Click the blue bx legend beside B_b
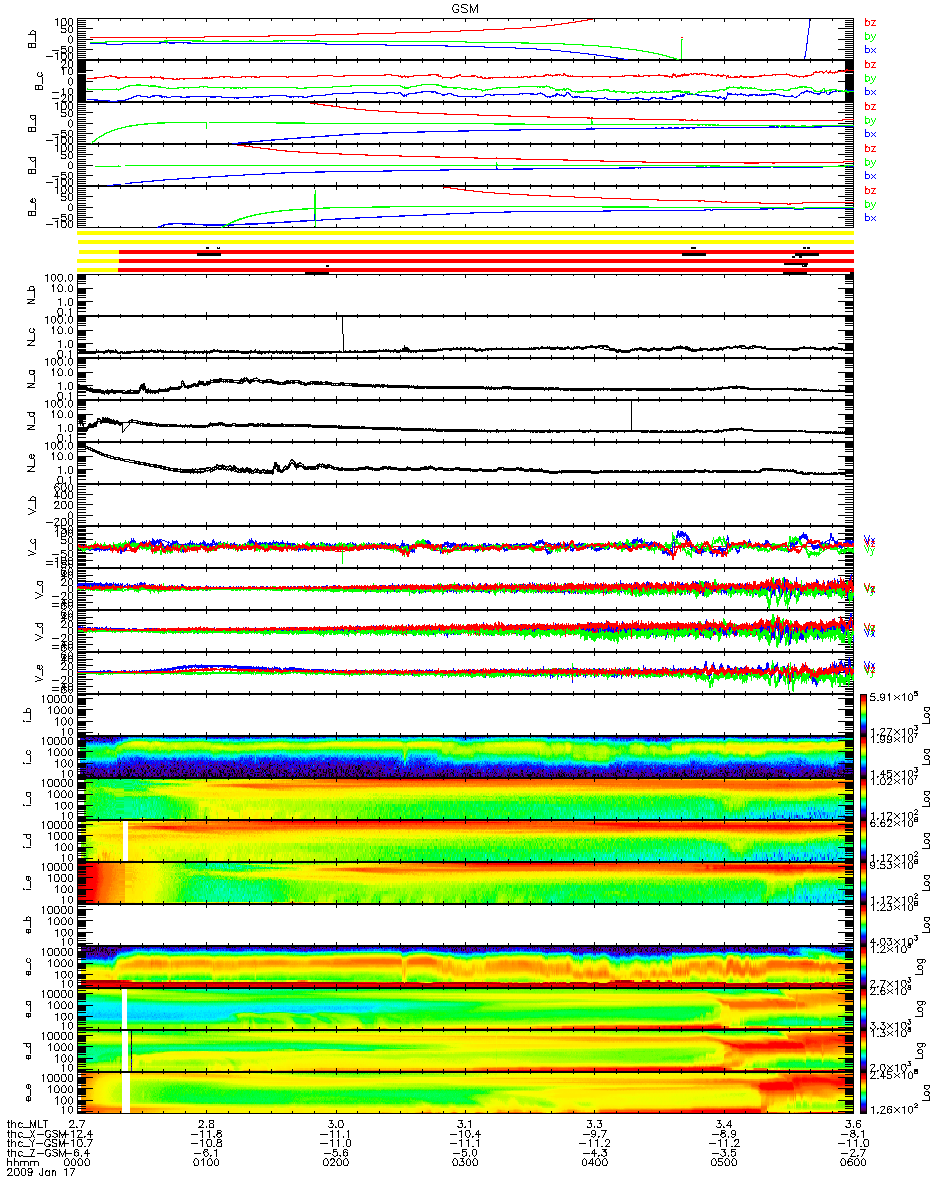The height and width of the screenshot is (1200, 930). (x=869, y=49)
